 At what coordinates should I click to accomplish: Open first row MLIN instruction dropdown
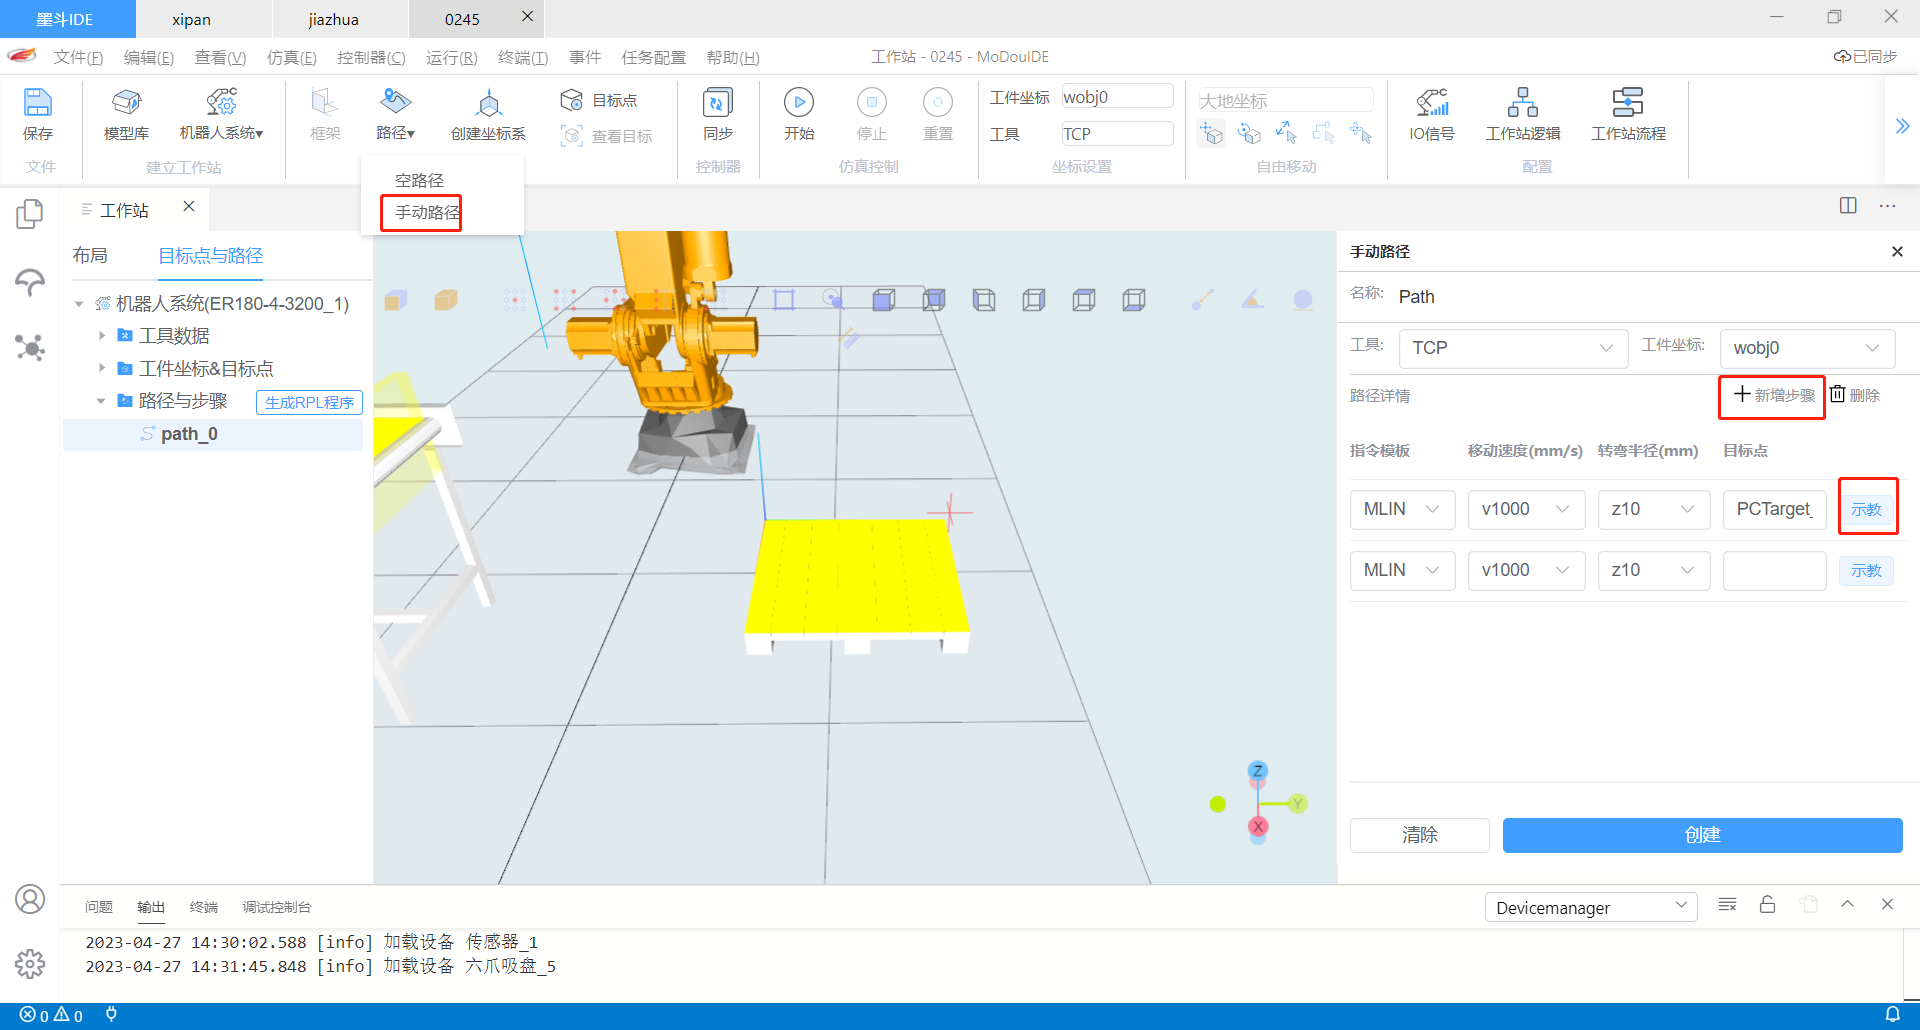point(1402,509)
